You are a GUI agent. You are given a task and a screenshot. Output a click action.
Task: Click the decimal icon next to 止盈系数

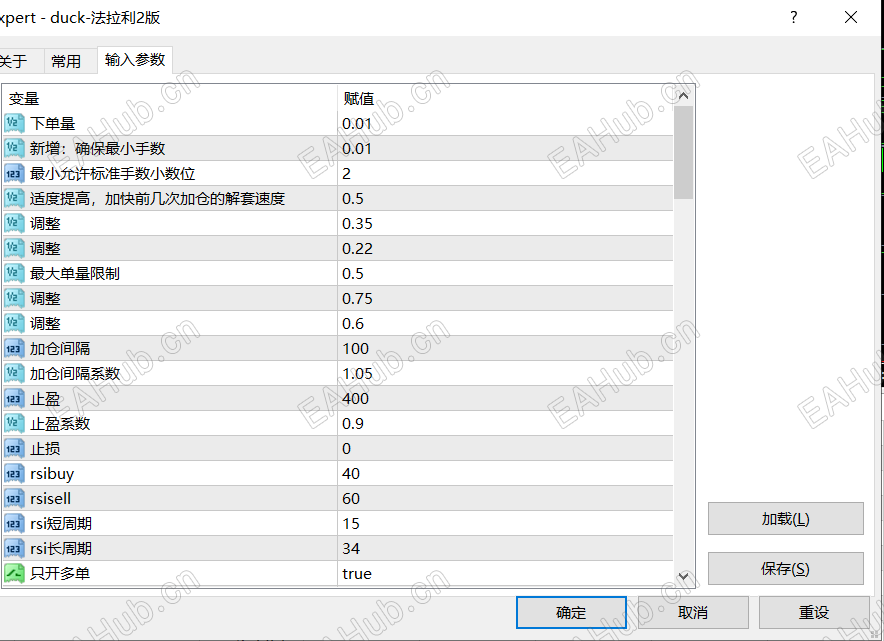[x=14, y=422]
